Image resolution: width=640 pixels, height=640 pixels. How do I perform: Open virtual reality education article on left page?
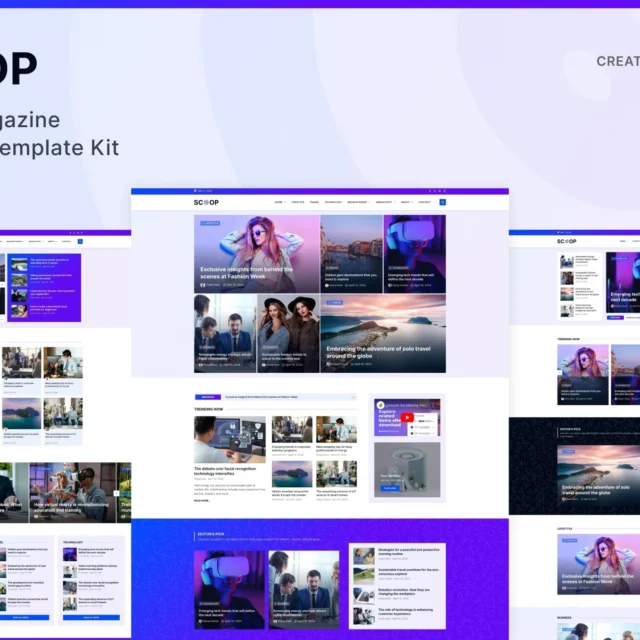pyautogui.click(x=72, y=493)
